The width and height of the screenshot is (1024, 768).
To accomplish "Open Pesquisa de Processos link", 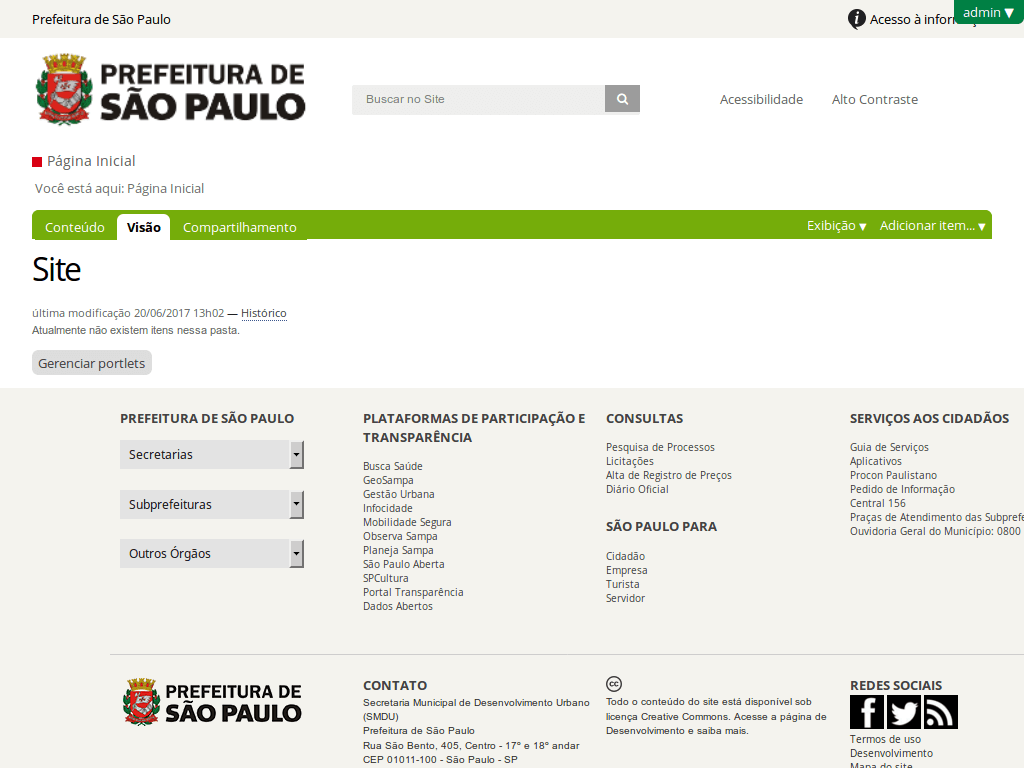I will 660,447.
